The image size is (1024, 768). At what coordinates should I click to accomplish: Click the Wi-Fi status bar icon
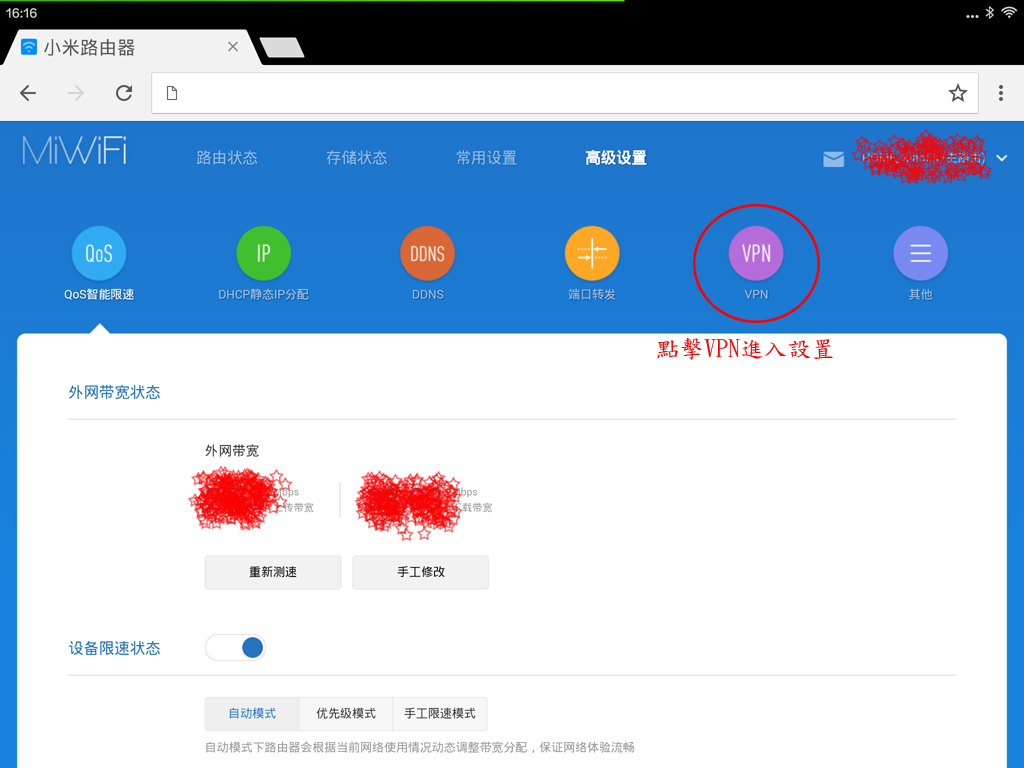pyautogui.click(x=1009, y=13)
